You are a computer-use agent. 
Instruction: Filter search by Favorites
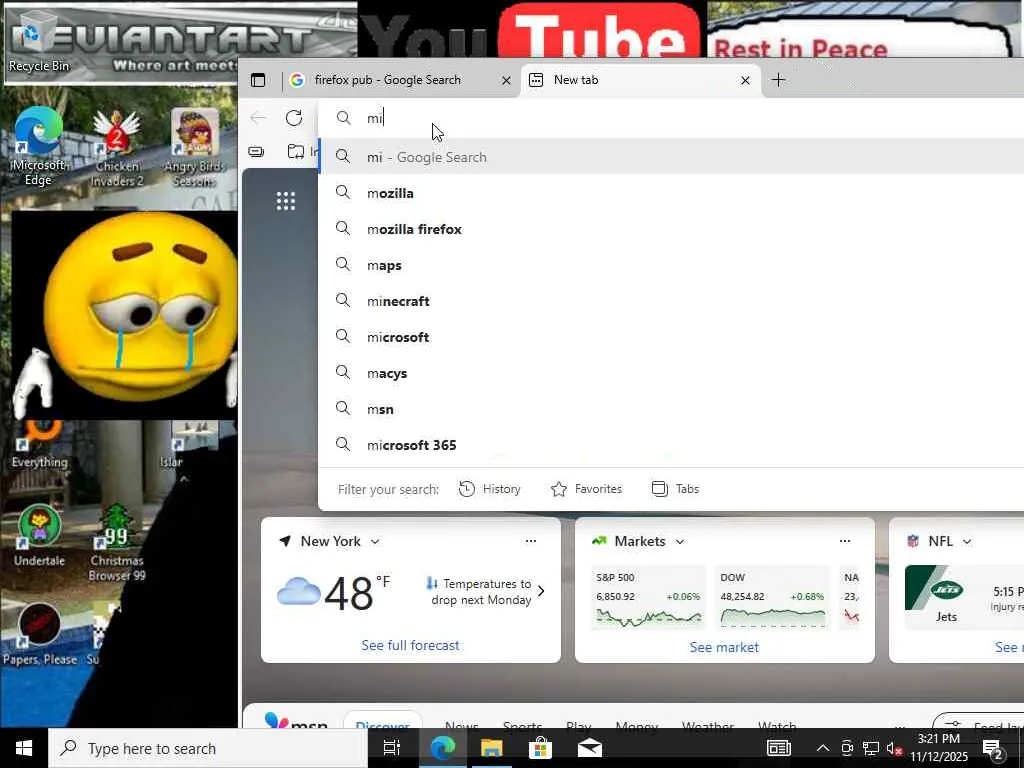(x=586, y=488)
